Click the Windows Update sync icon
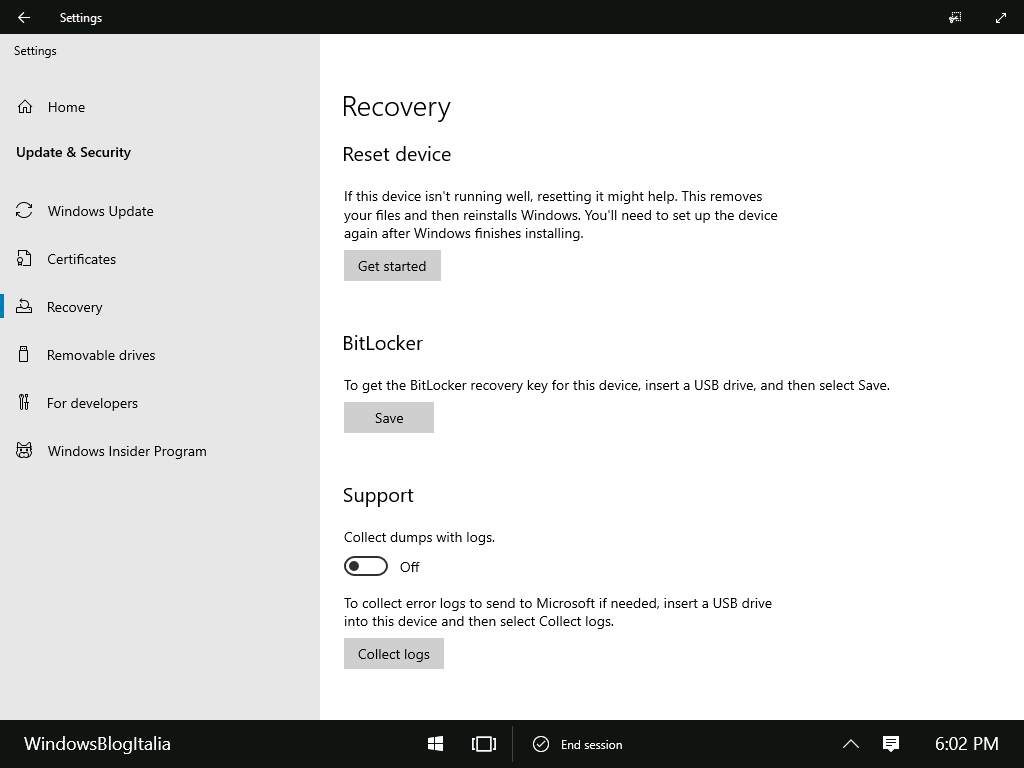Viewport: 1024px width, 768px height. (24, 210)
